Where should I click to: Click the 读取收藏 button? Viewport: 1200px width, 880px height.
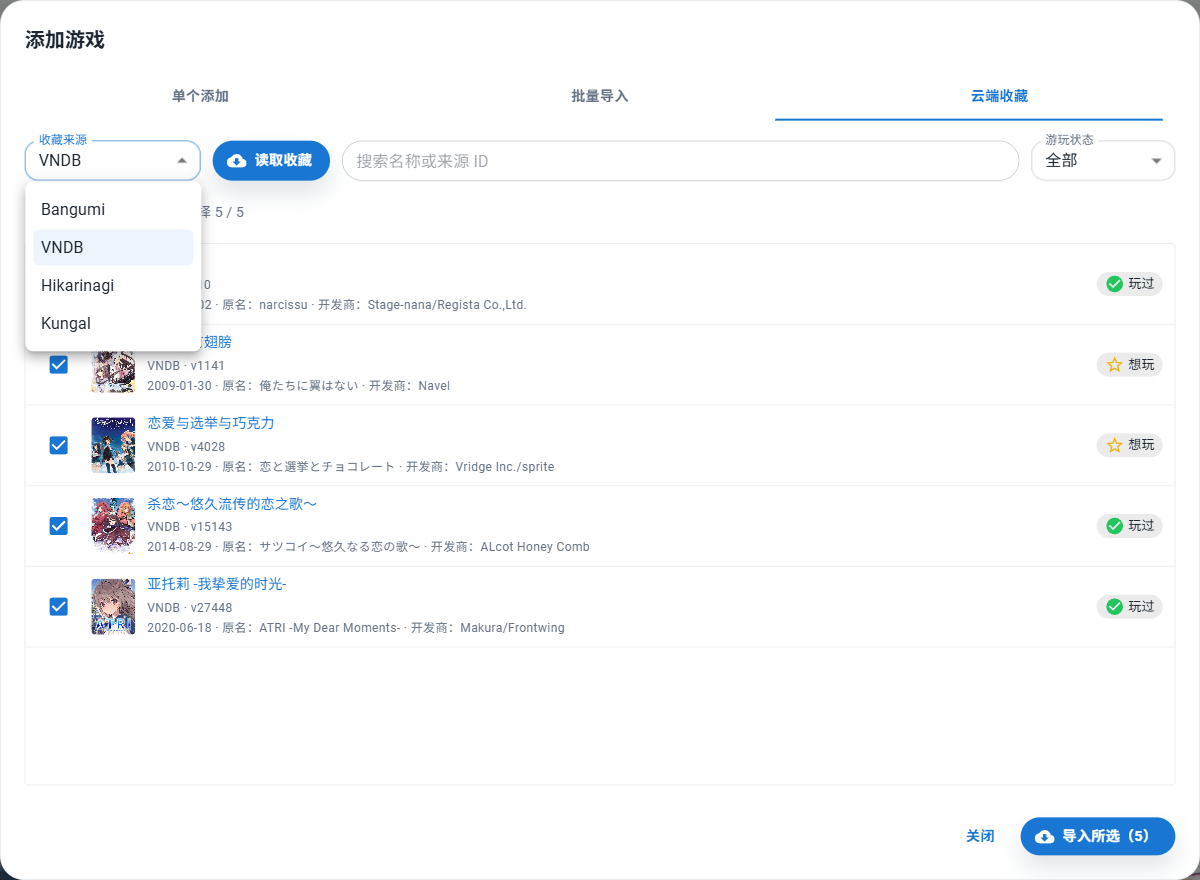click(x=271, y=161)
